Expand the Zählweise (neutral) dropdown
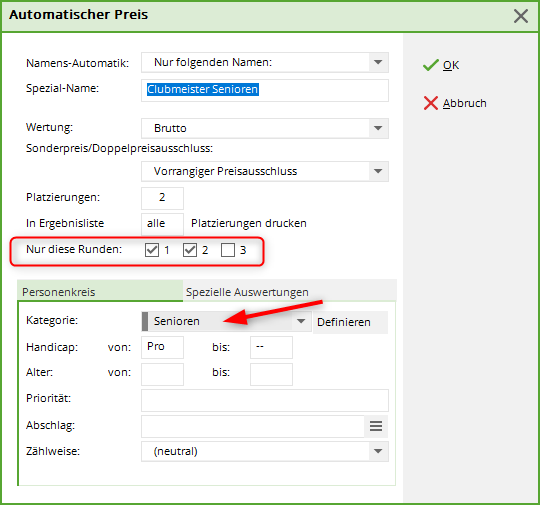Viewport: 540px width, 505px height. tap(378, 451)
